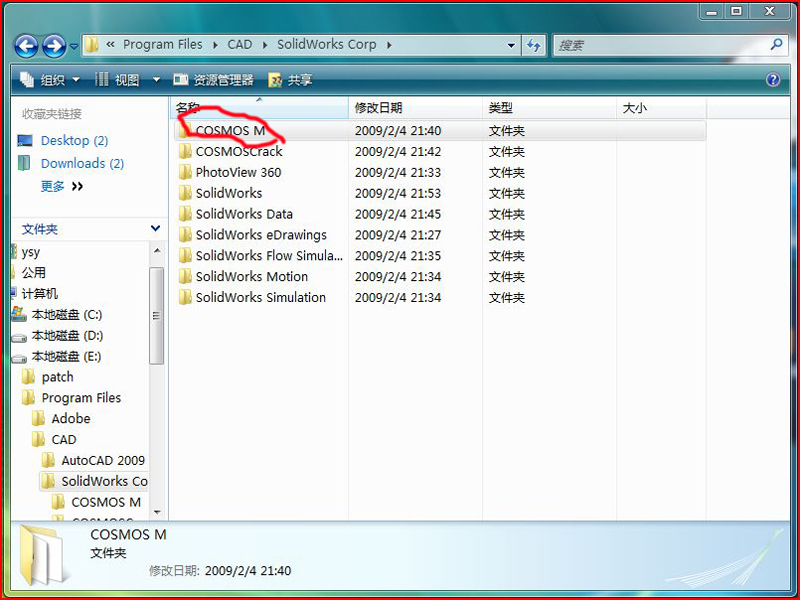Click the PhotoView 360 folder name
Screen dimensions: 800x600
[x=238, y=172]
